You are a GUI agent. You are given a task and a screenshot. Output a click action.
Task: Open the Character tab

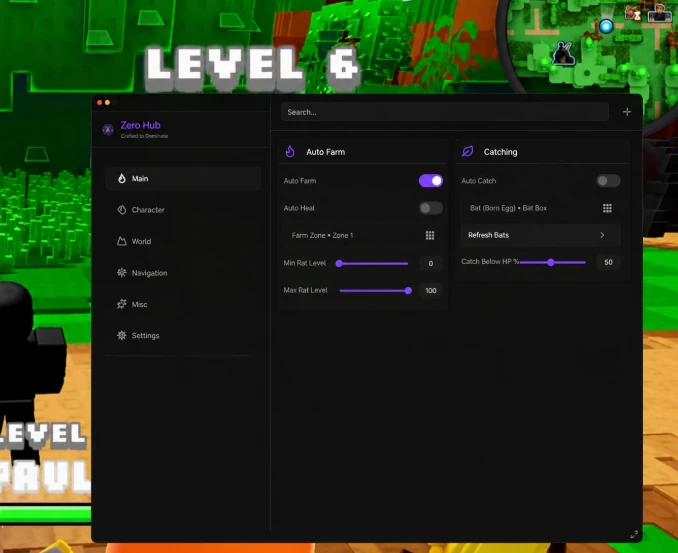183,210
